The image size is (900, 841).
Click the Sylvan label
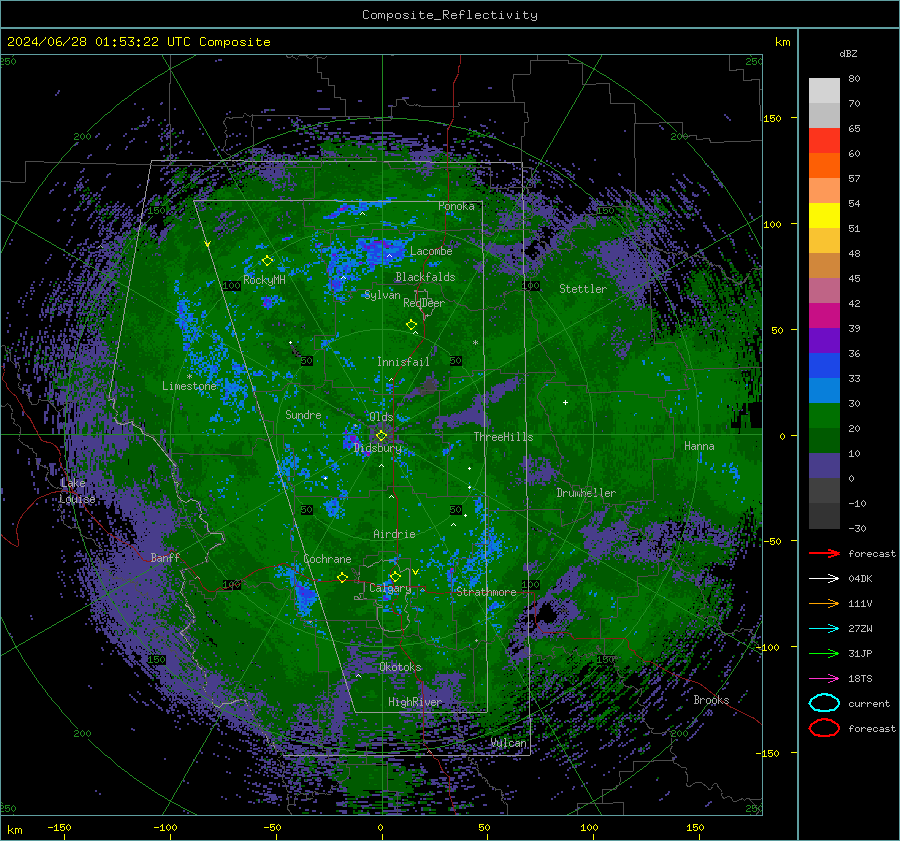pyautogui.click(x=382, y=295)
